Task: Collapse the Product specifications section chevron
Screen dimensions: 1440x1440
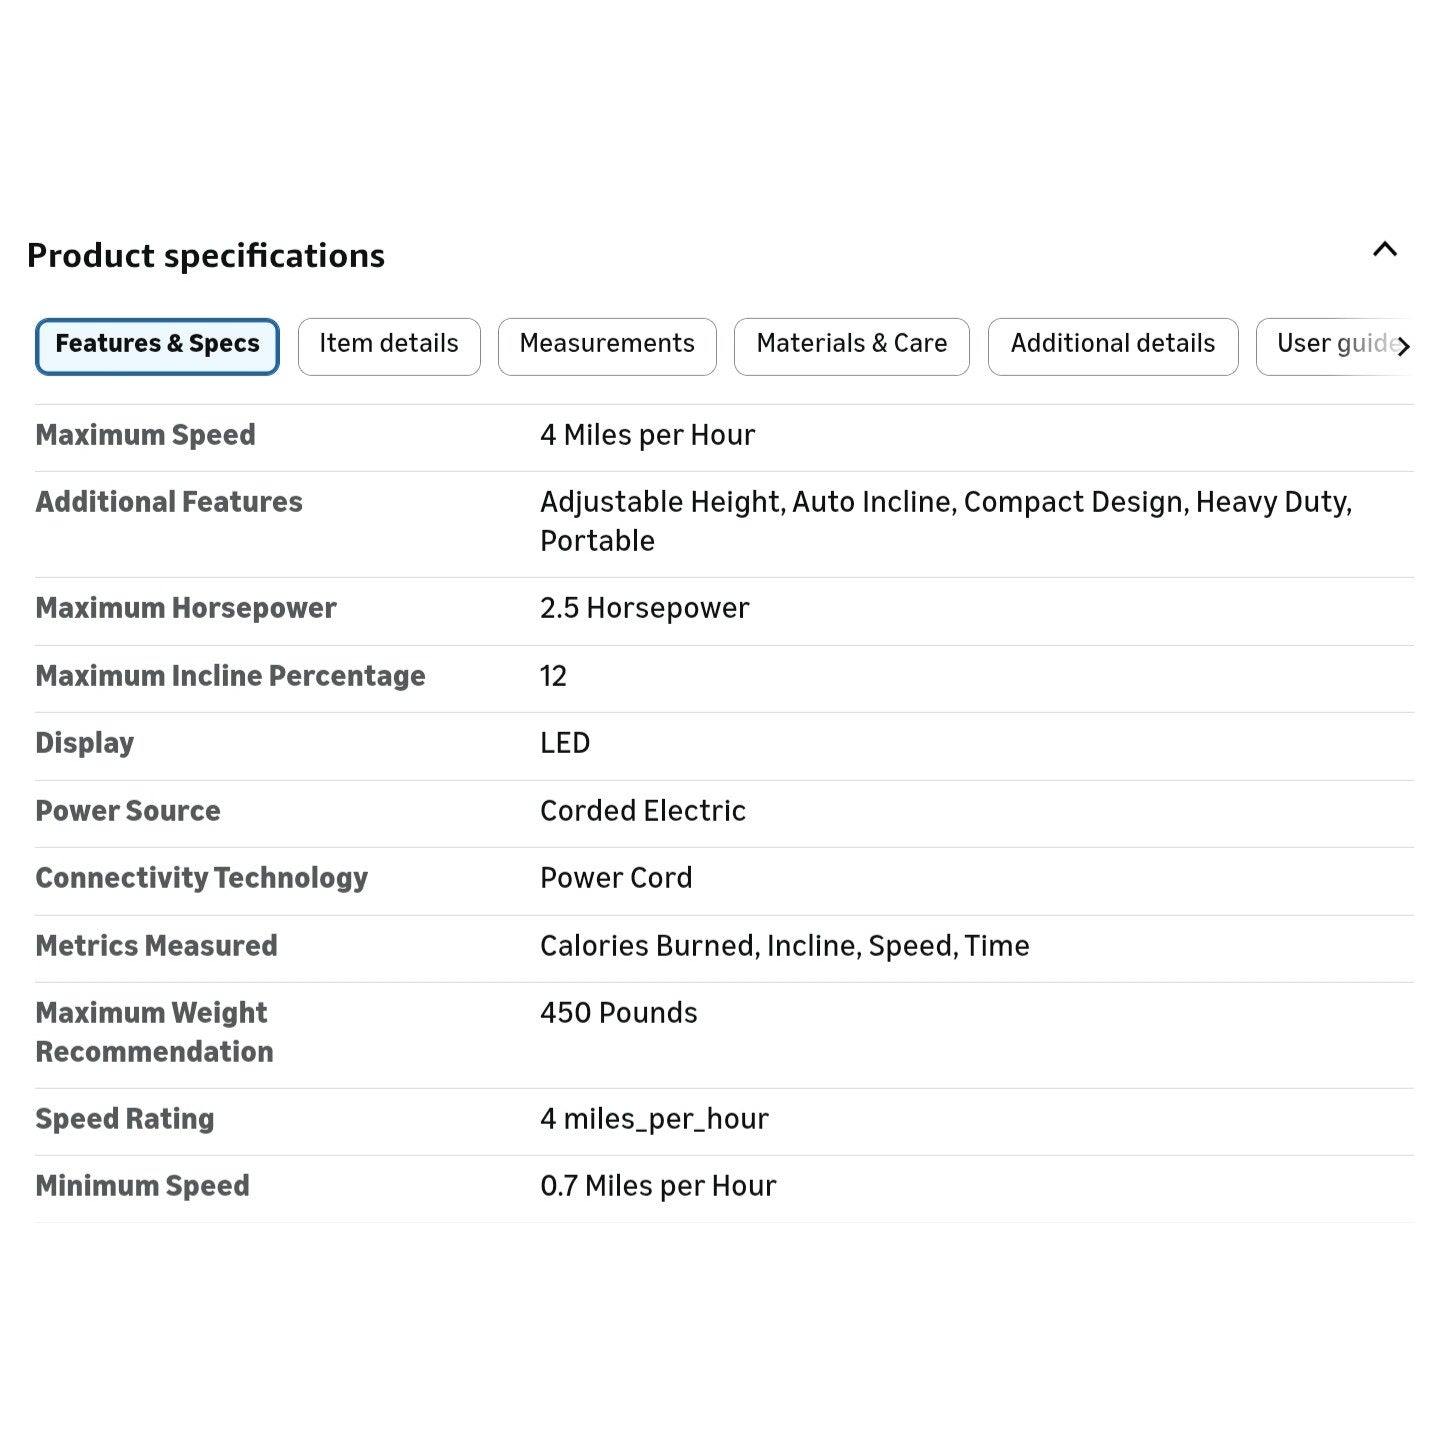Action: click(1384, 250)
